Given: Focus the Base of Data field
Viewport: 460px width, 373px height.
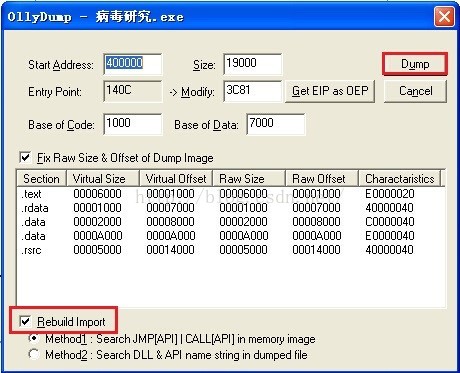Looking at the screenshot, I should coord(275,124).
